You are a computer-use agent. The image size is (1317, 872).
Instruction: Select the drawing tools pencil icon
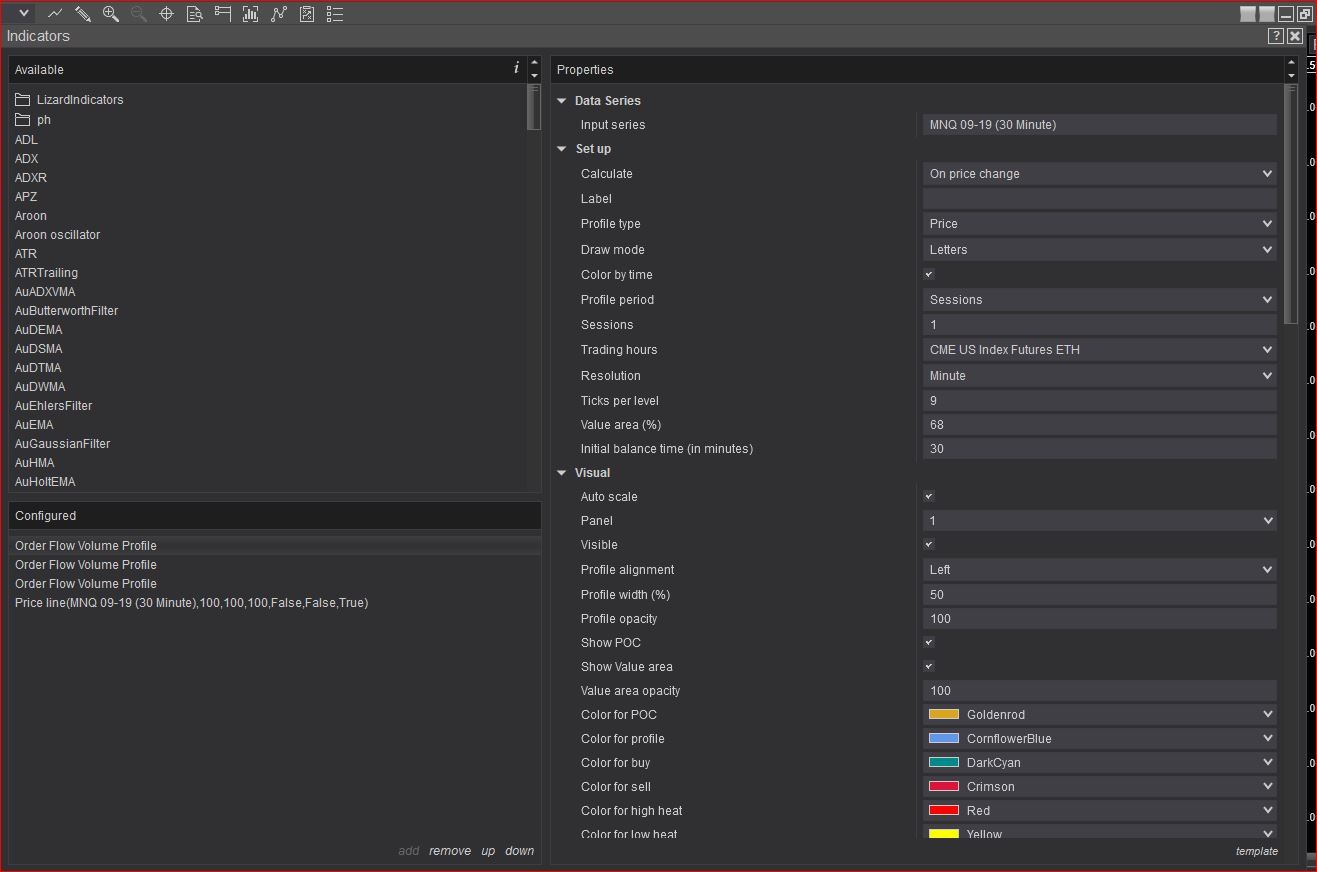(x=83, y=14)
